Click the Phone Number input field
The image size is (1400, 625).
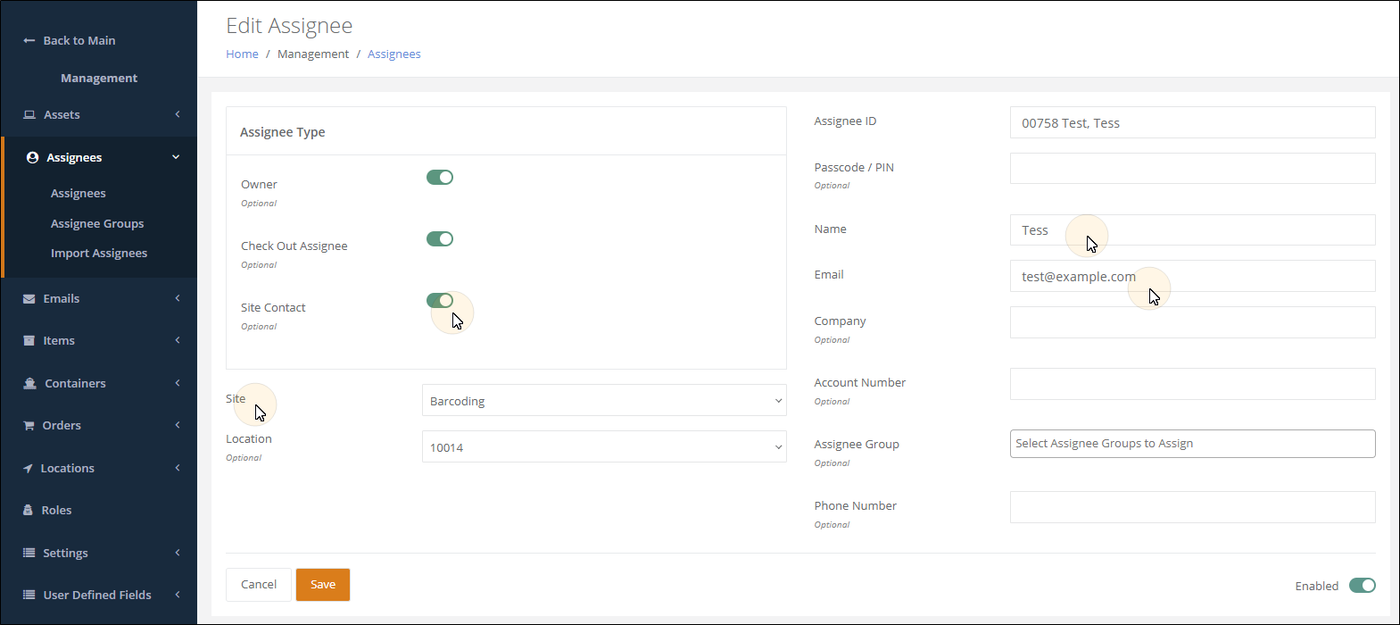click(x=1193, y=507)
